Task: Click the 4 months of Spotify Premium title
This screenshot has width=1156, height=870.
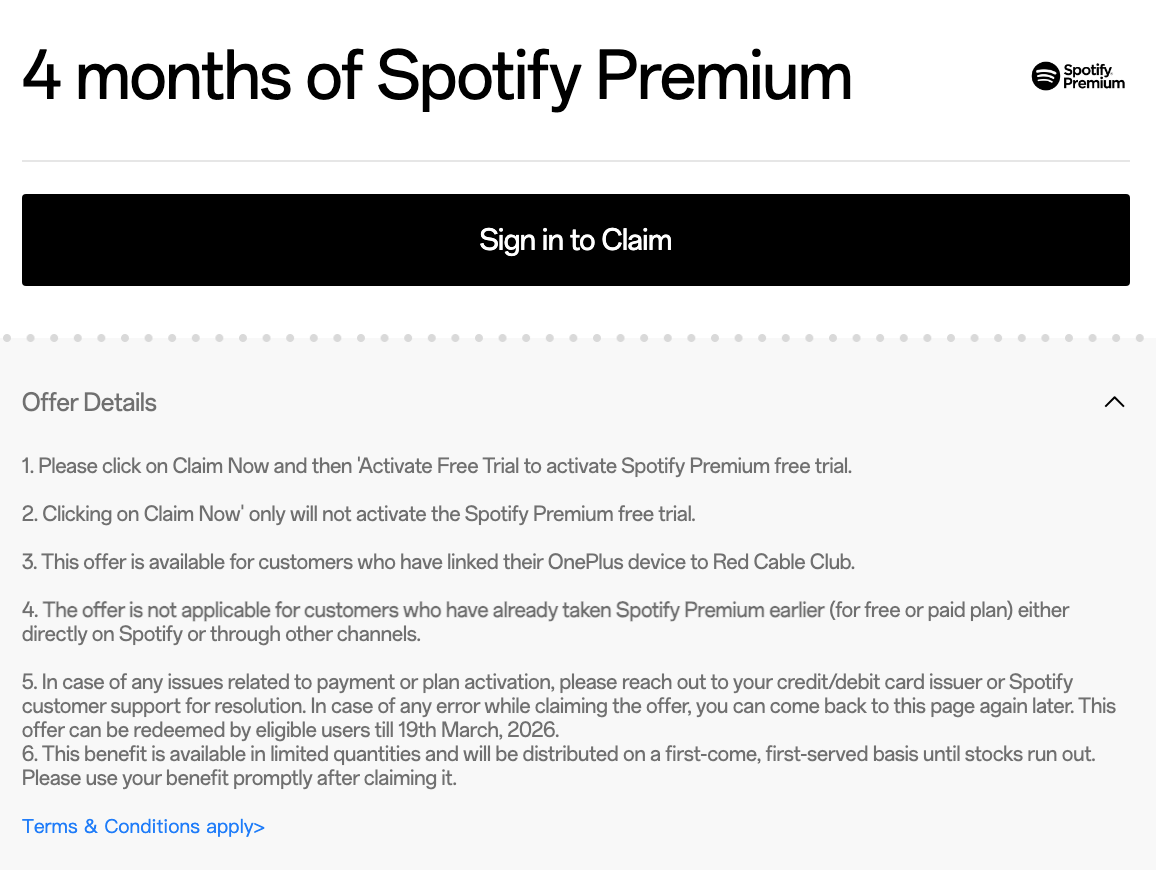Action: [x=436, y=77]
